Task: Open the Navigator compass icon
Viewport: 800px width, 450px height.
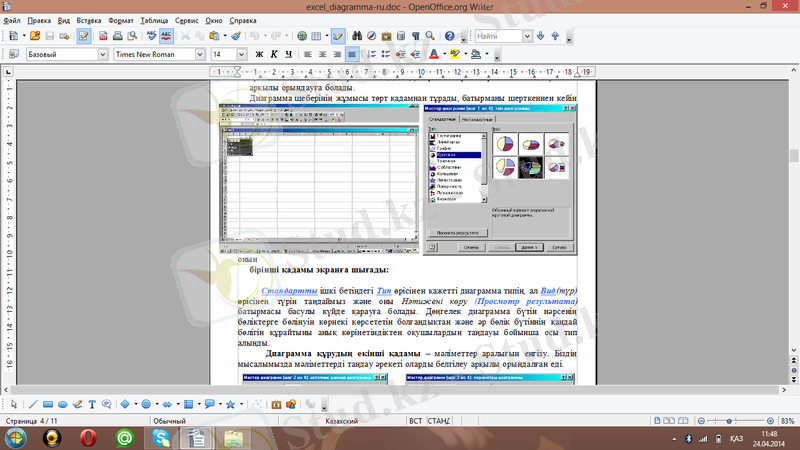Action: point(371,36)
